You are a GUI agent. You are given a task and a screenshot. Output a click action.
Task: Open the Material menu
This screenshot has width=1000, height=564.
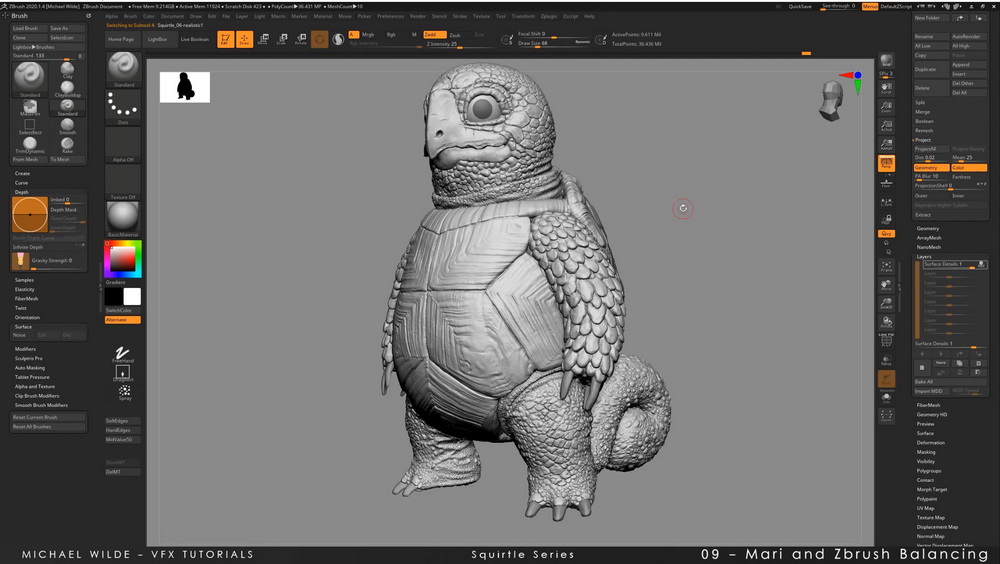pos(323,16)
